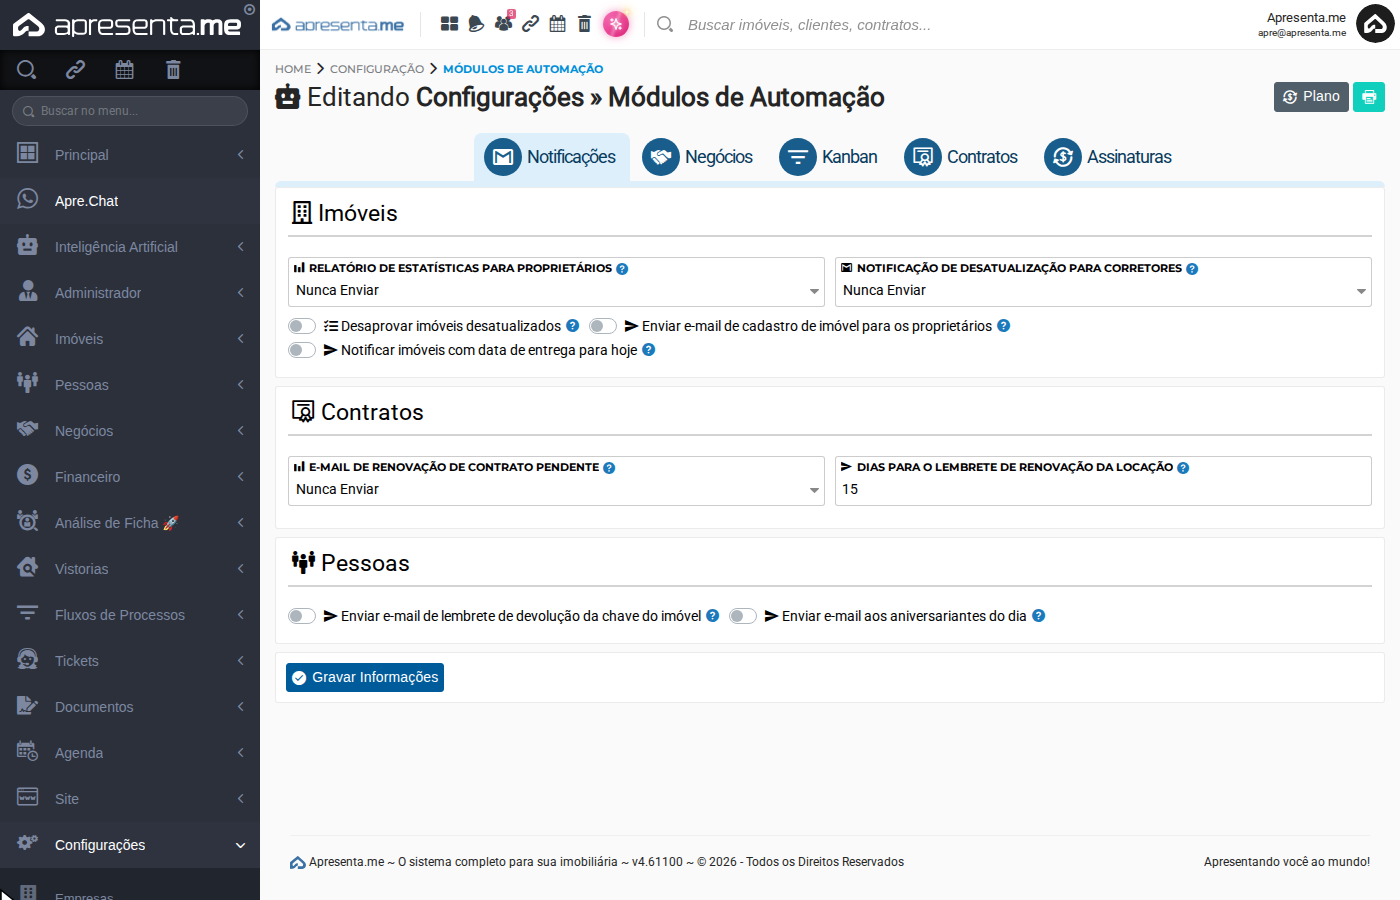Image resolution: width=1400 pixels, height=900 pixels.
Task: Open help for Notificação de Desatualização field
Action: pyautogui.click(x=1192, y=269)
